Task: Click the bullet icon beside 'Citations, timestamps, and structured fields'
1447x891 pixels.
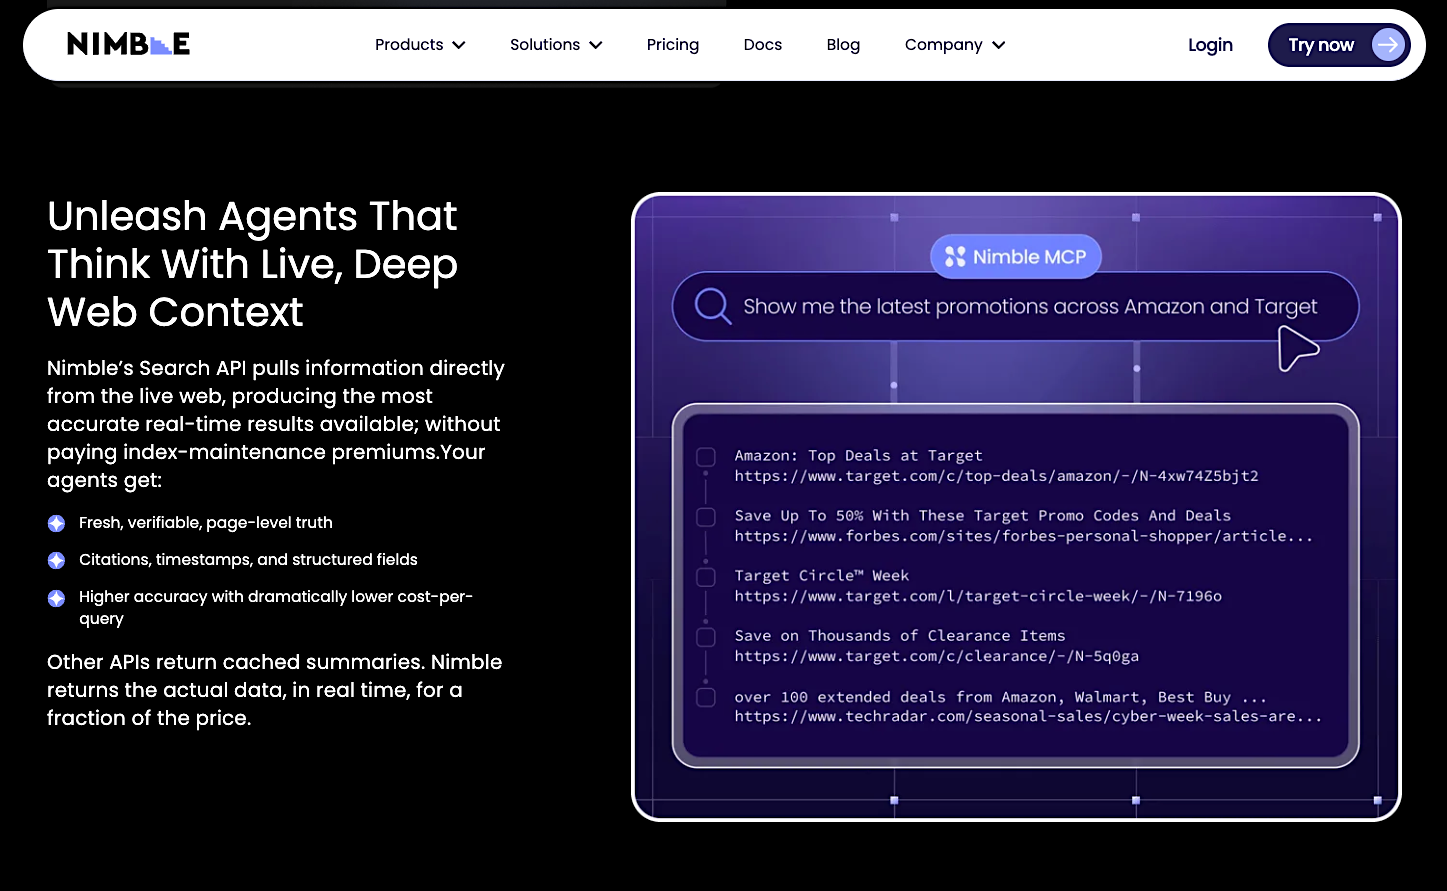Action: click(x=57, y=560)
